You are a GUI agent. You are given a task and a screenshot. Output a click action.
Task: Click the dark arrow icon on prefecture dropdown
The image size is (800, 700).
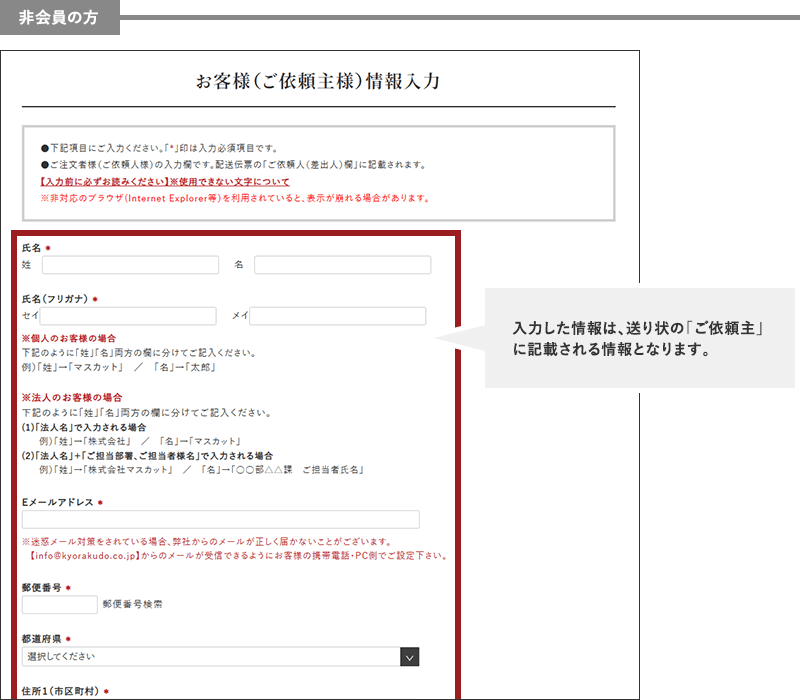[x=409, y=656]
